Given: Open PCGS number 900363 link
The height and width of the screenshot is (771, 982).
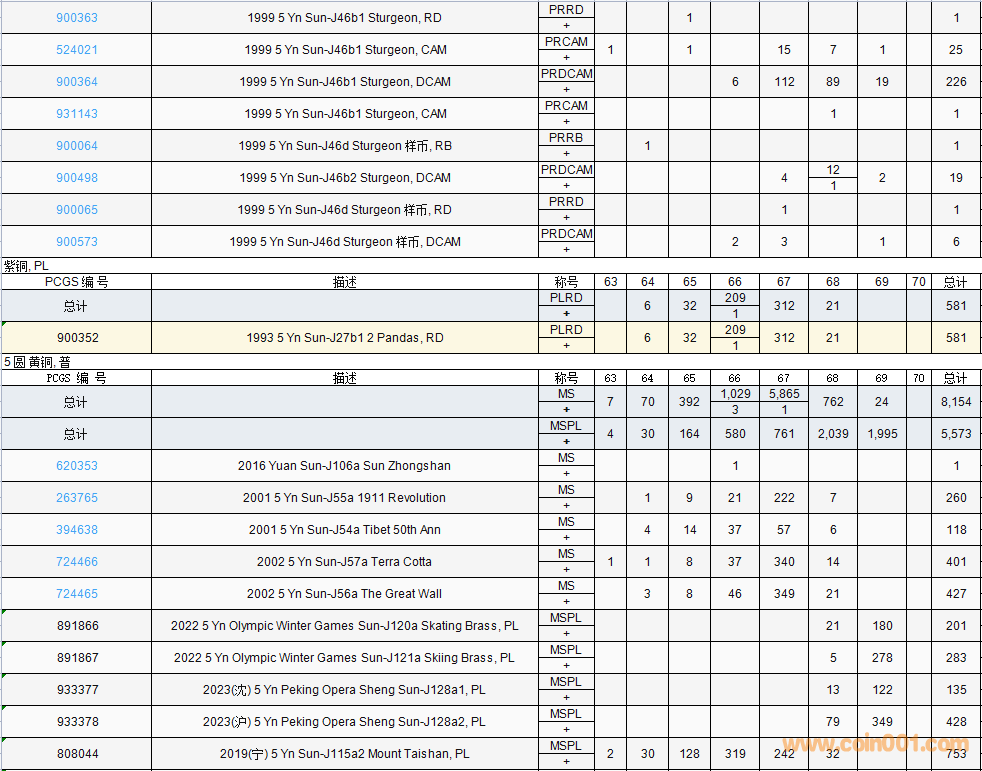Looking at the screenshot, I should 77,18.
